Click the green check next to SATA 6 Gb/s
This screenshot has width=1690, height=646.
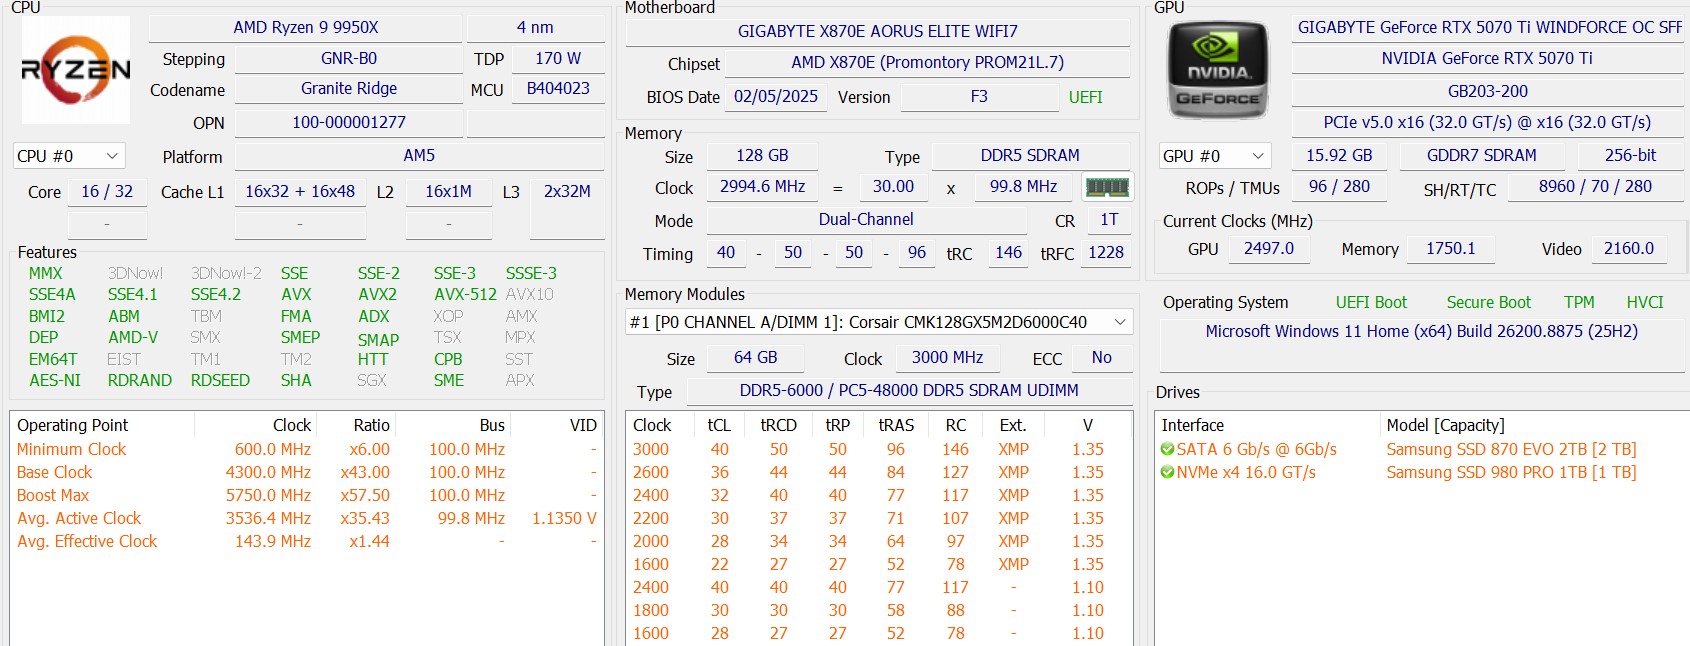point(1167,449)
